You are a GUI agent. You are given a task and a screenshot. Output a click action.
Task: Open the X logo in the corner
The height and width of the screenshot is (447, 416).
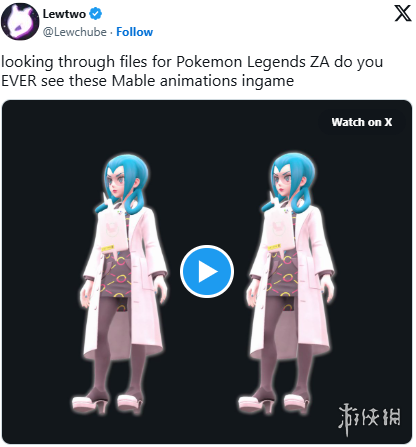click(403, 14)
